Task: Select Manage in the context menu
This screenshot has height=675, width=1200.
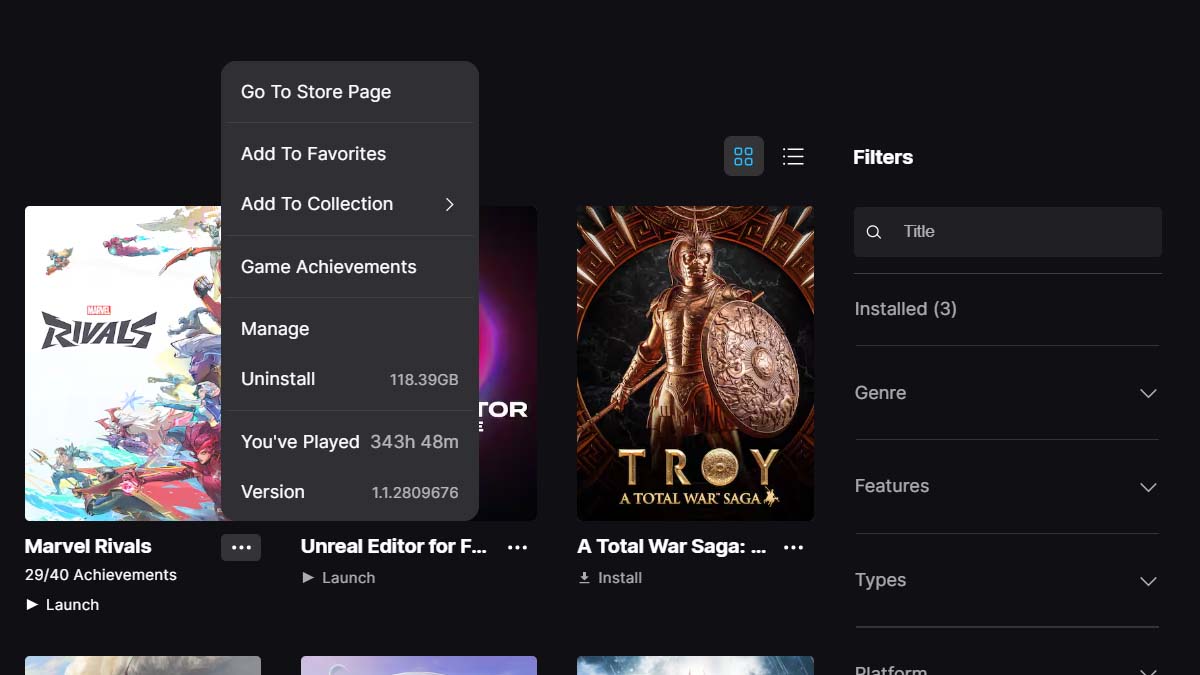Action: coord(275,329)
